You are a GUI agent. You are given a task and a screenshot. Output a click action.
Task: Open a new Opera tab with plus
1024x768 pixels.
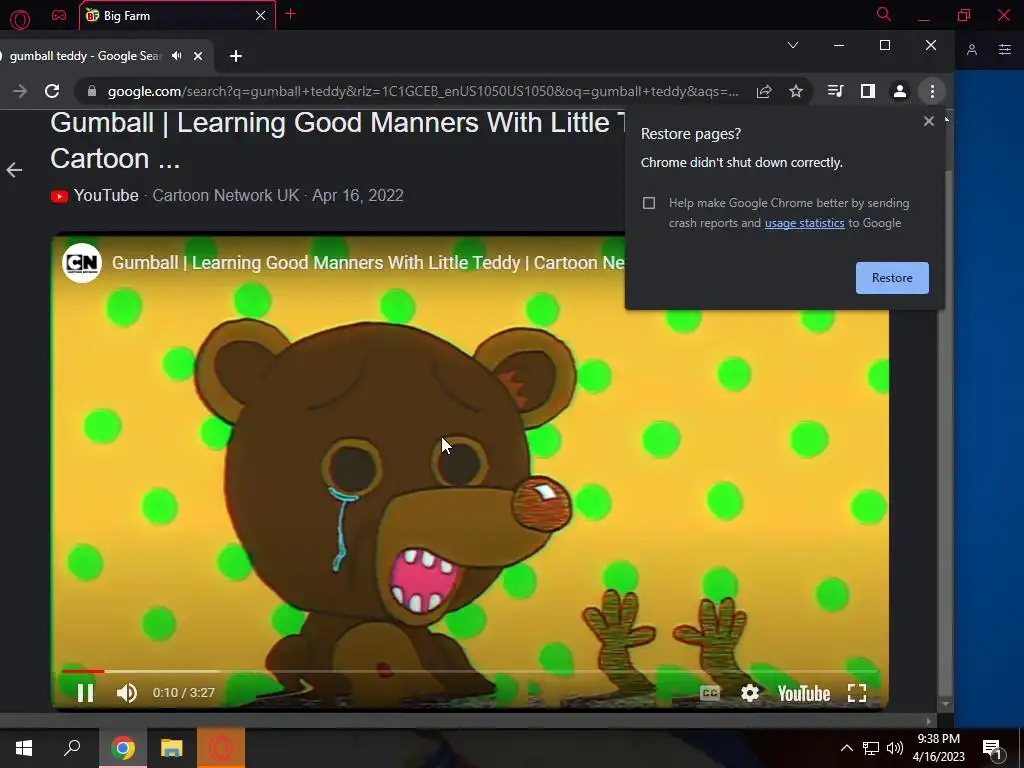(291, 14)
